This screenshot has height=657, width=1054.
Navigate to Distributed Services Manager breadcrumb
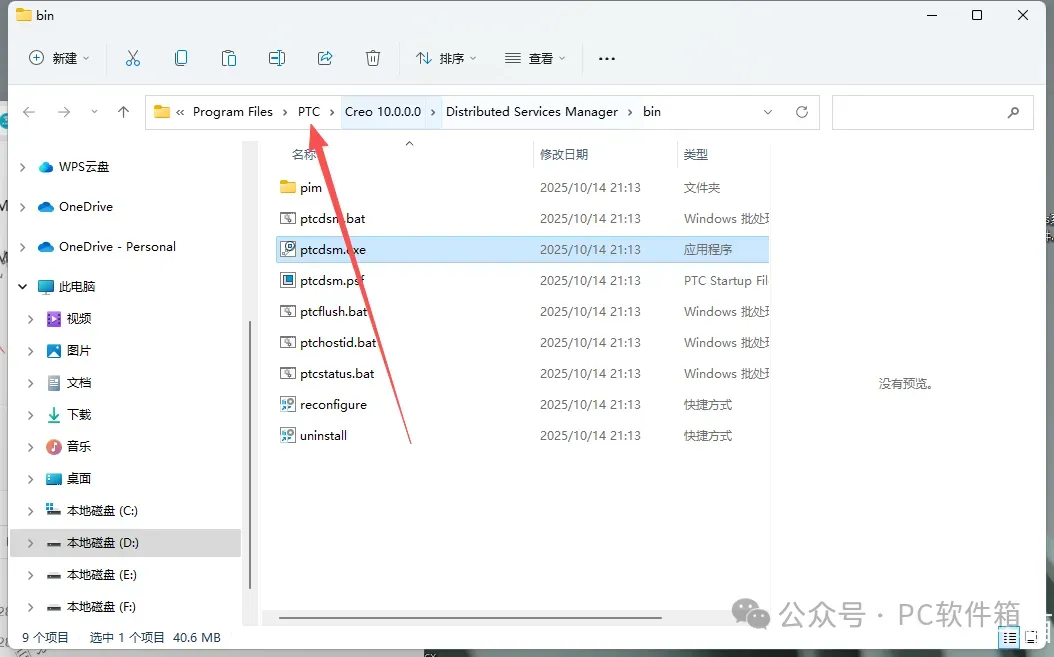coord(532,112)
